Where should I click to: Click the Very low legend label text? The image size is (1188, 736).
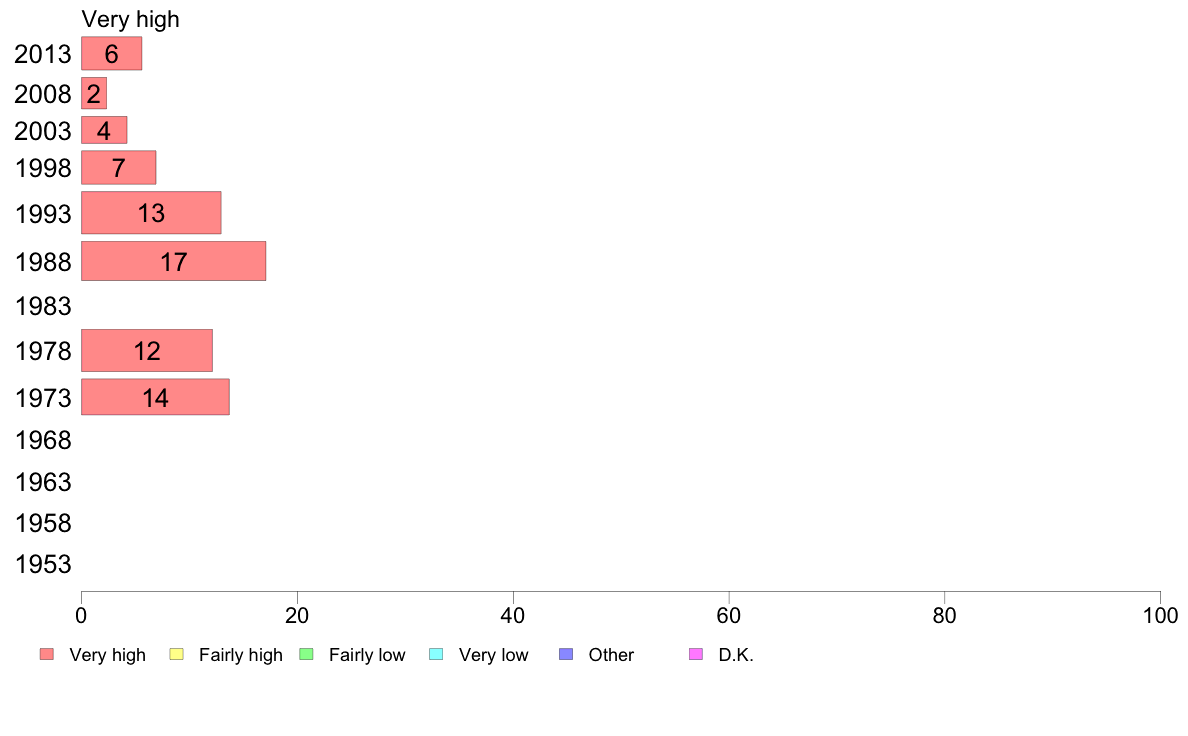tap(493, 655)
